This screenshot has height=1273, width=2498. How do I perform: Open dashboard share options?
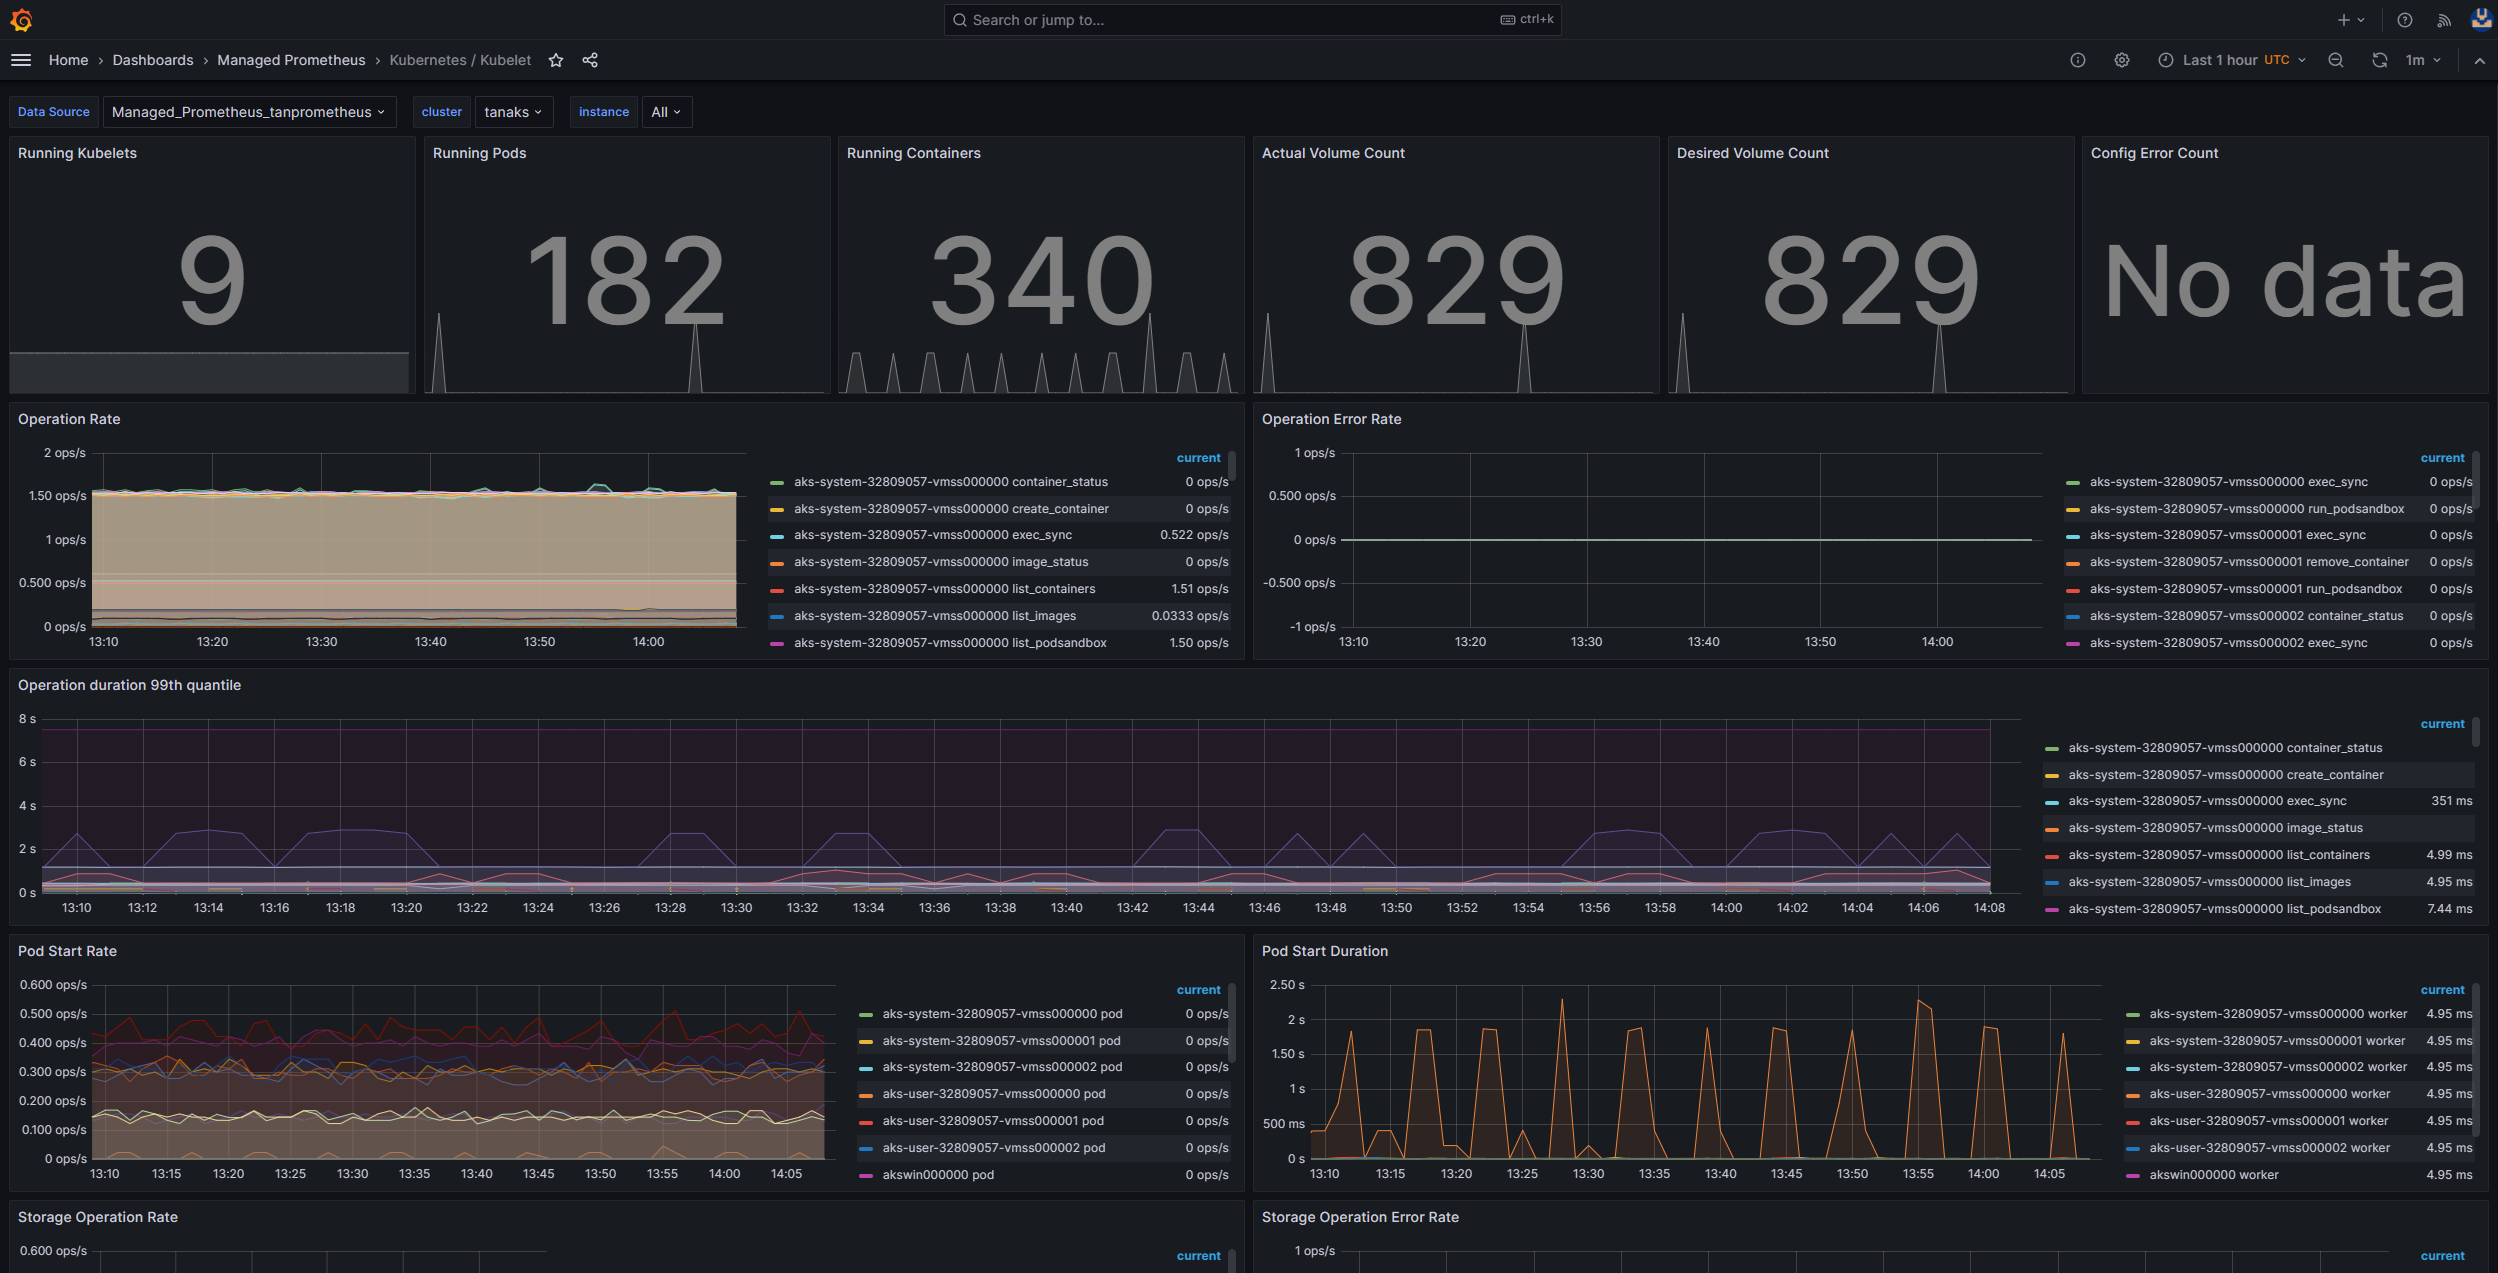pyautogui.click(x=590, y=60)
